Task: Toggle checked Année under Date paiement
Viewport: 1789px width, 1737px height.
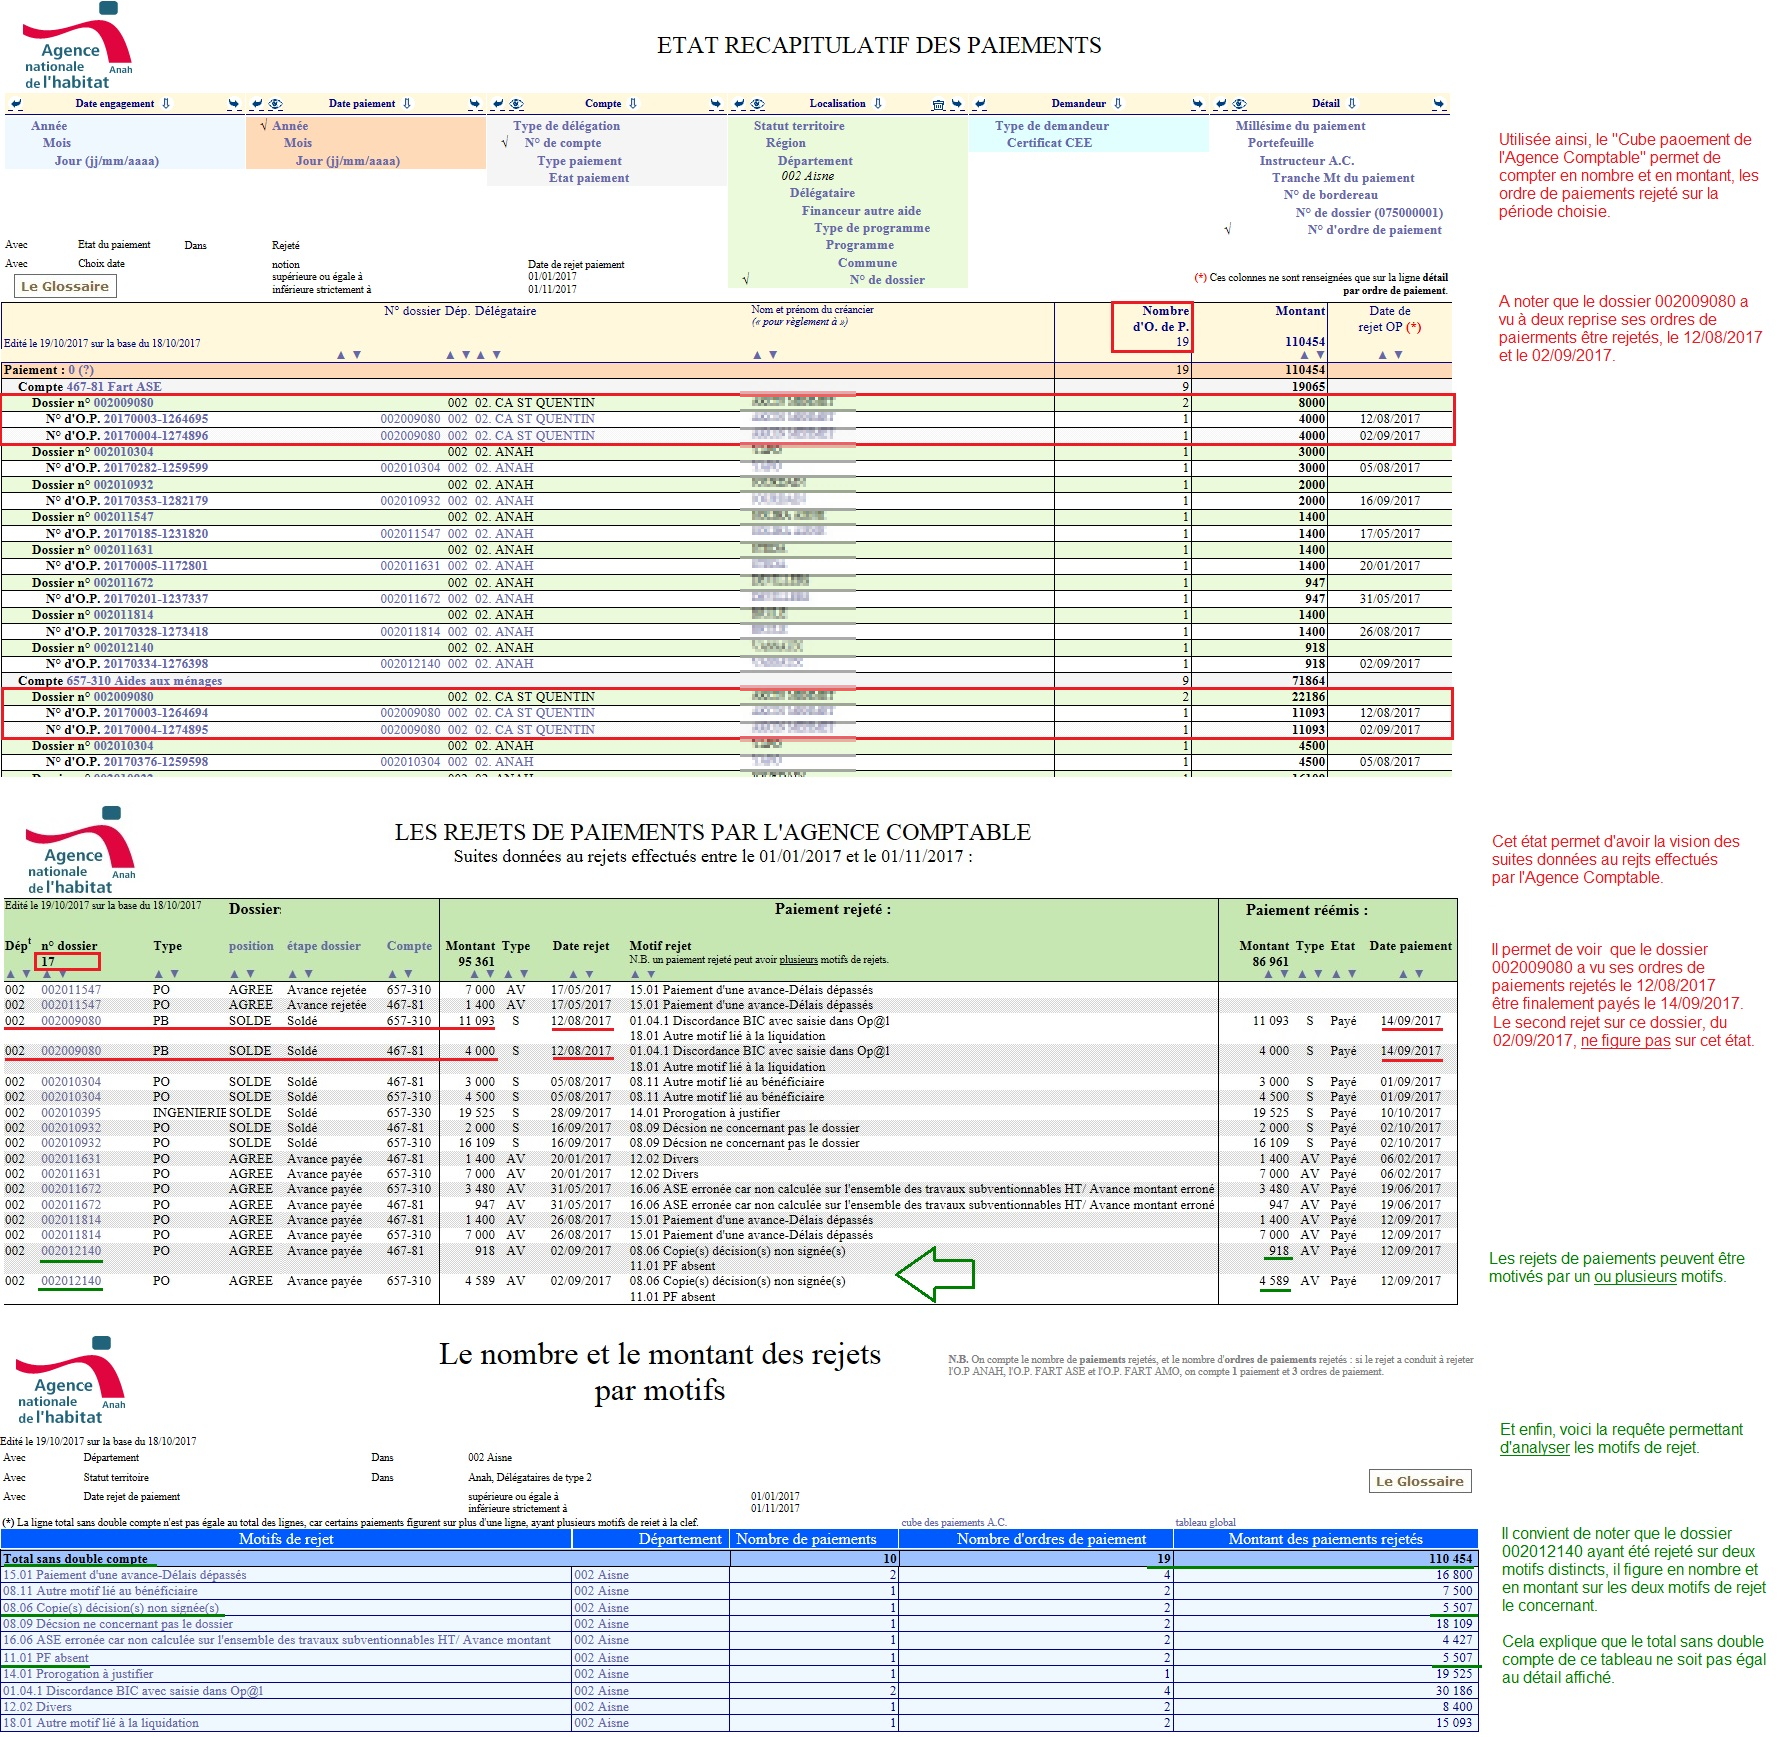Action: pos(290,126)
